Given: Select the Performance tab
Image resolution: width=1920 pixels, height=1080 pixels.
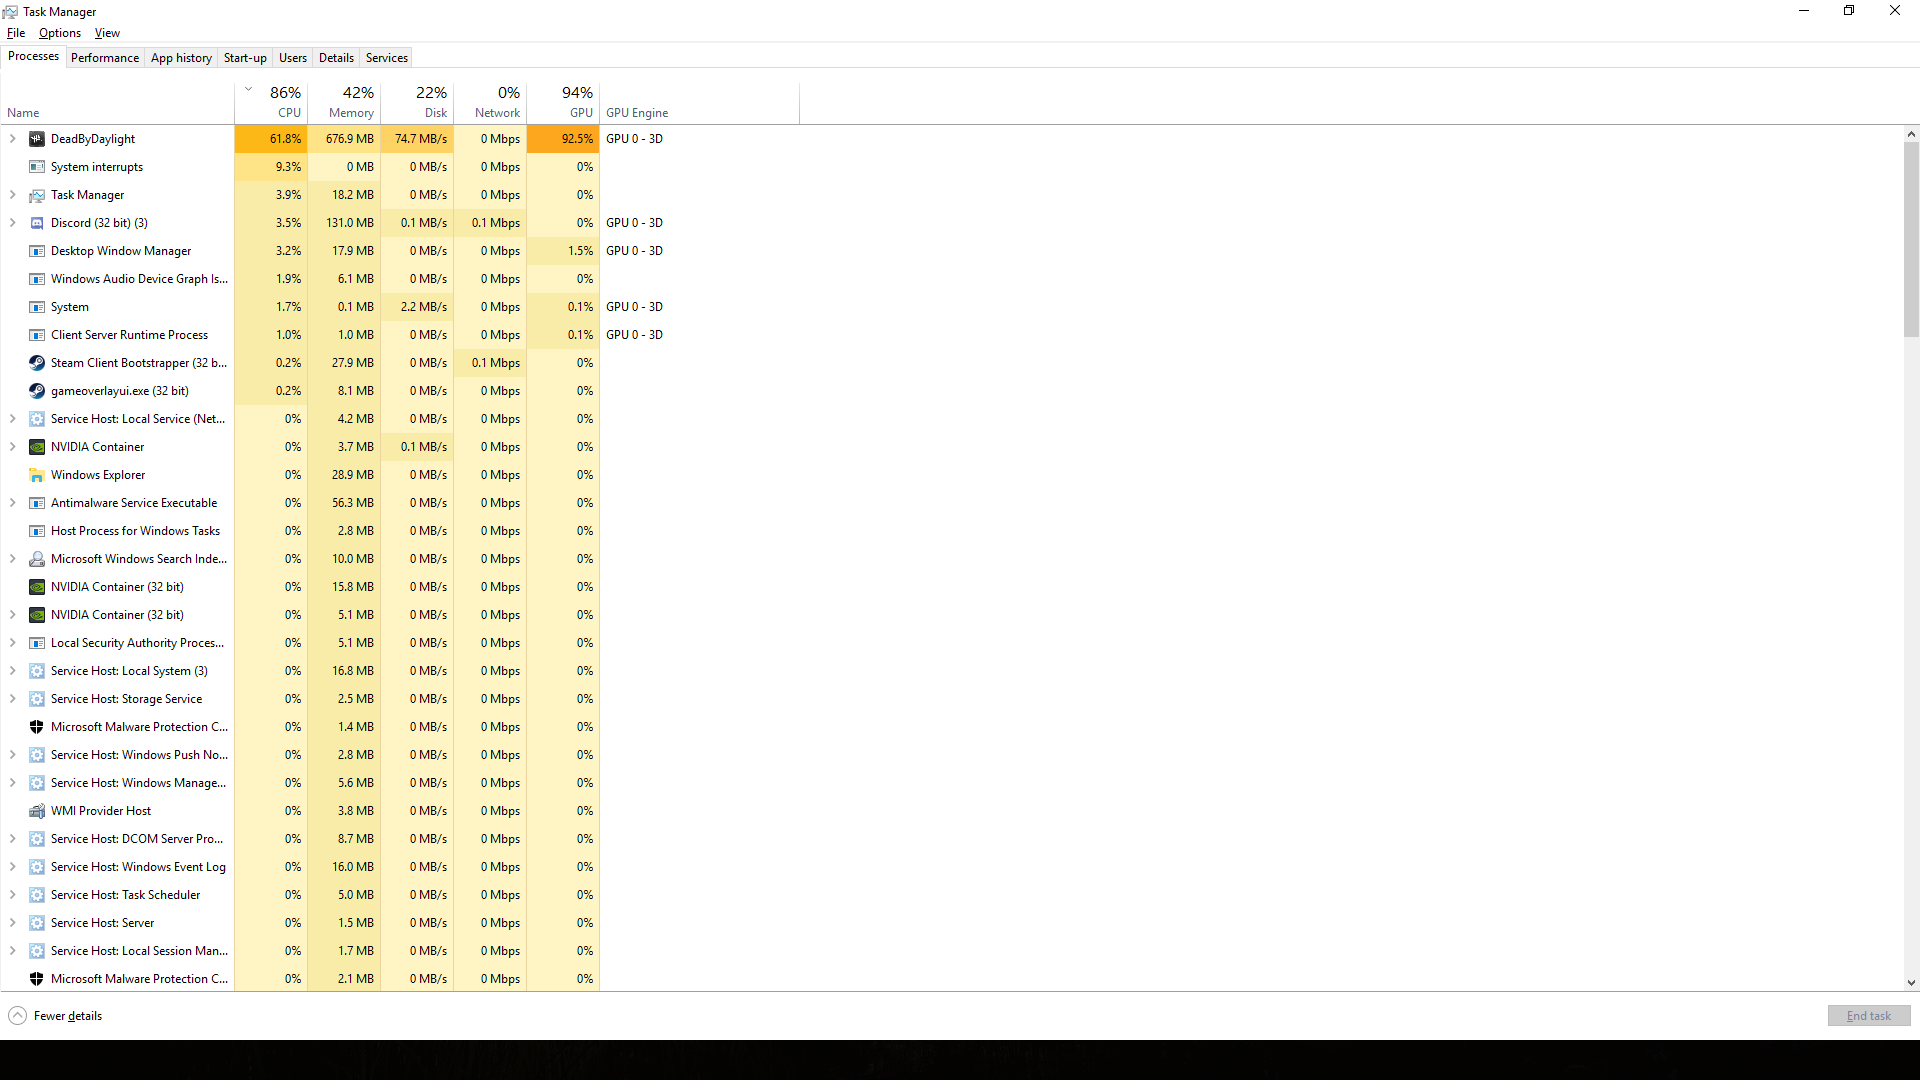Looking at the screenshot, I should (x=104, y=57).
